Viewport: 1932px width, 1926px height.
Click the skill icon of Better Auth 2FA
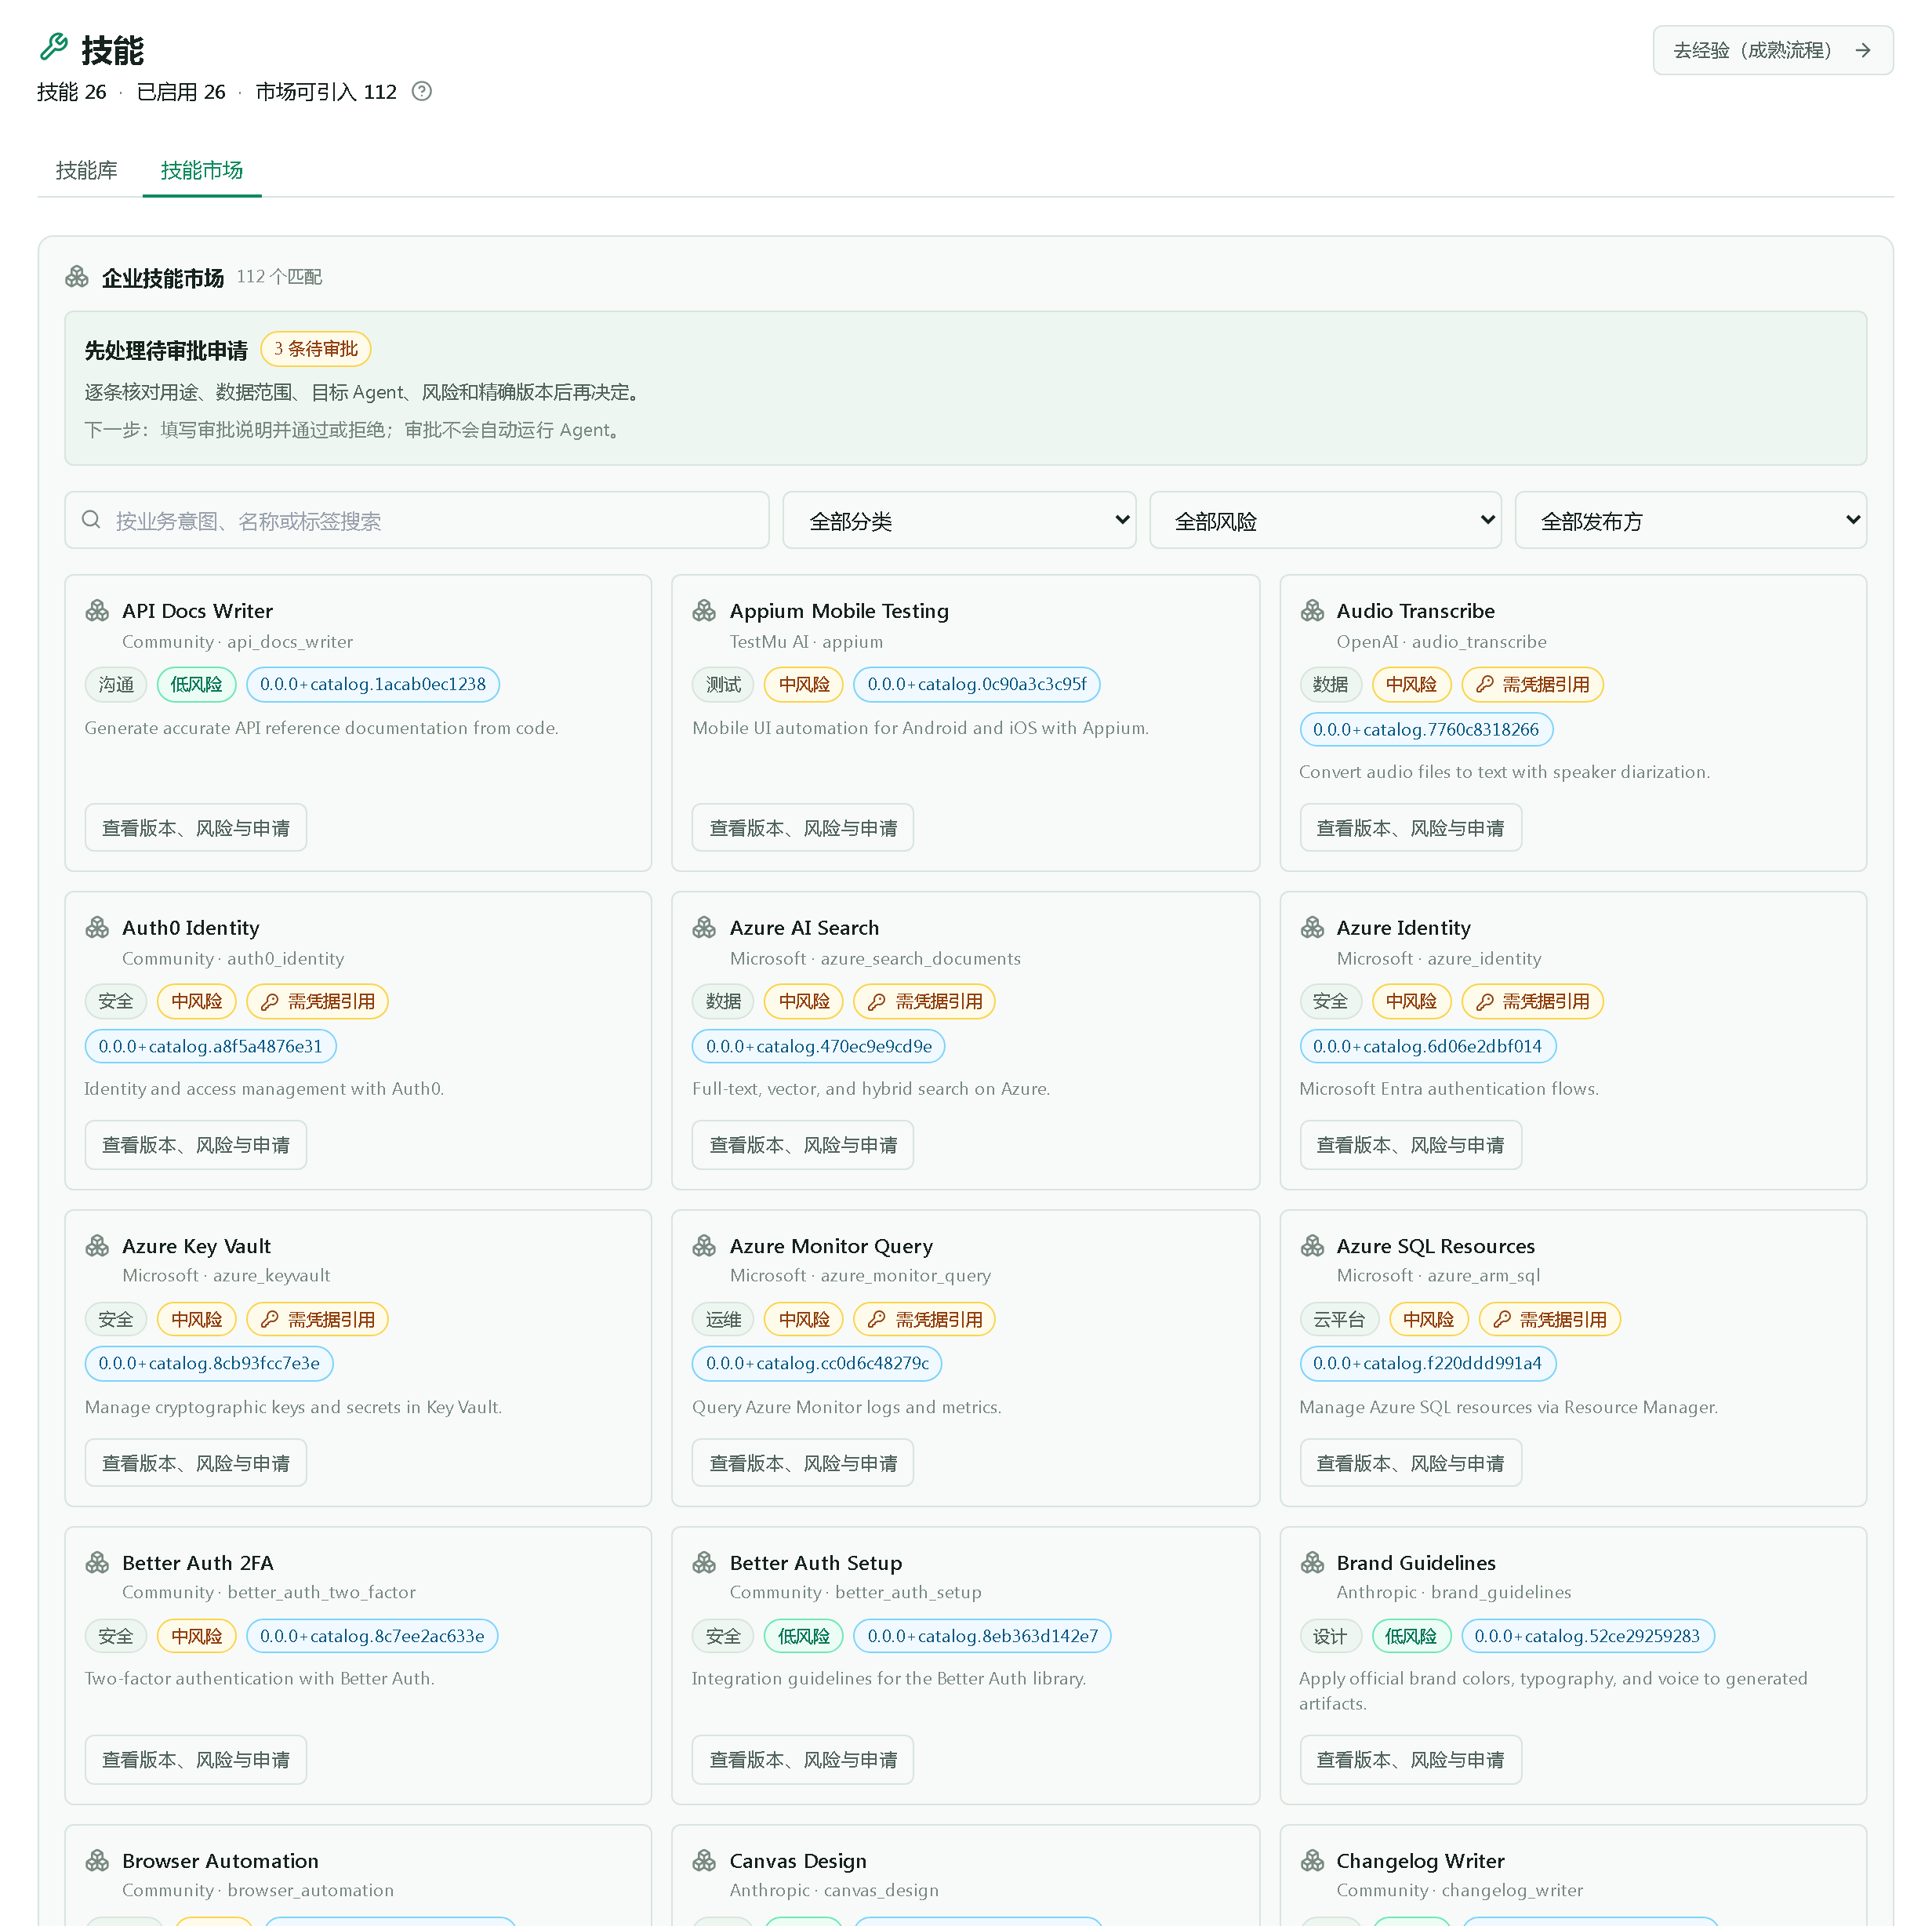[x=98, y=1563]
